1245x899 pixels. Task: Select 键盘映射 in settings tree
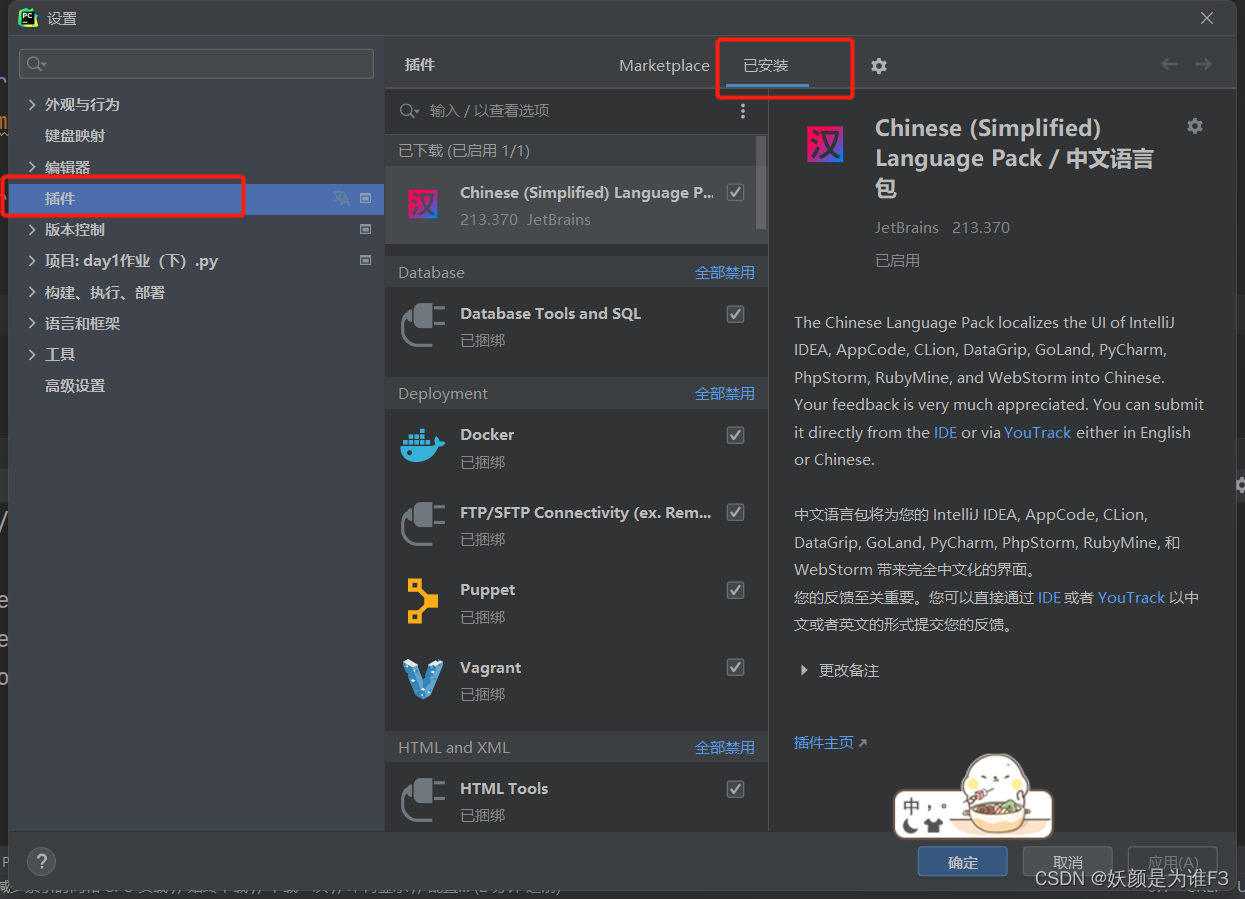point(75,135)
